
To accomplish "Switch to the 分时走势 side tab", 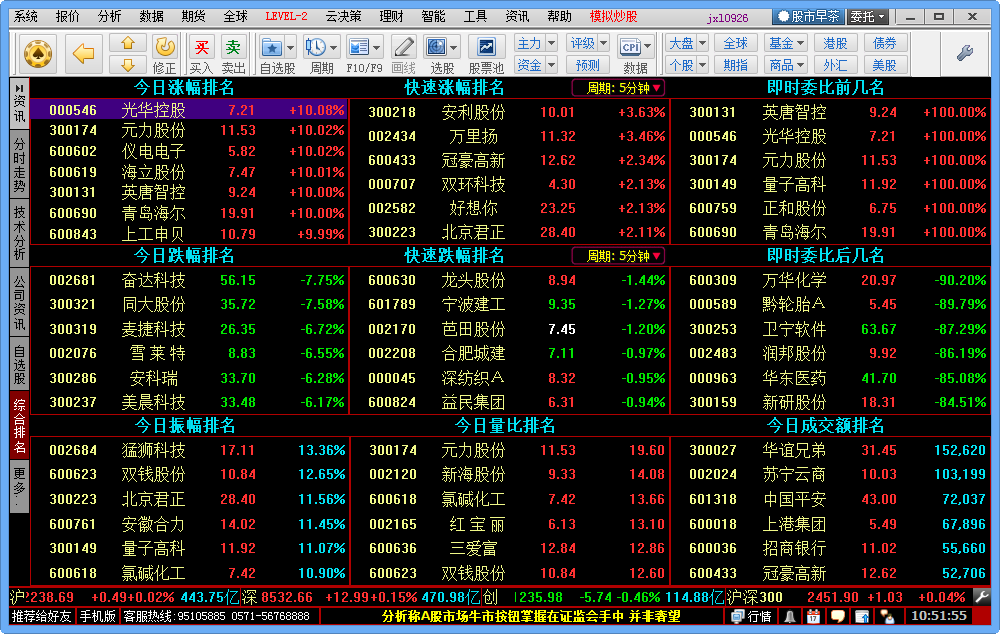I will point(20,166).
